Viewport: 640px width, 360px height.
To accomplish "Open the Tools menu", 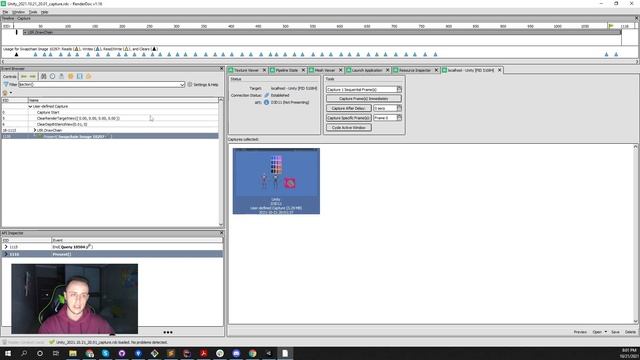I will pyautogui.click(x=33, y=12).
